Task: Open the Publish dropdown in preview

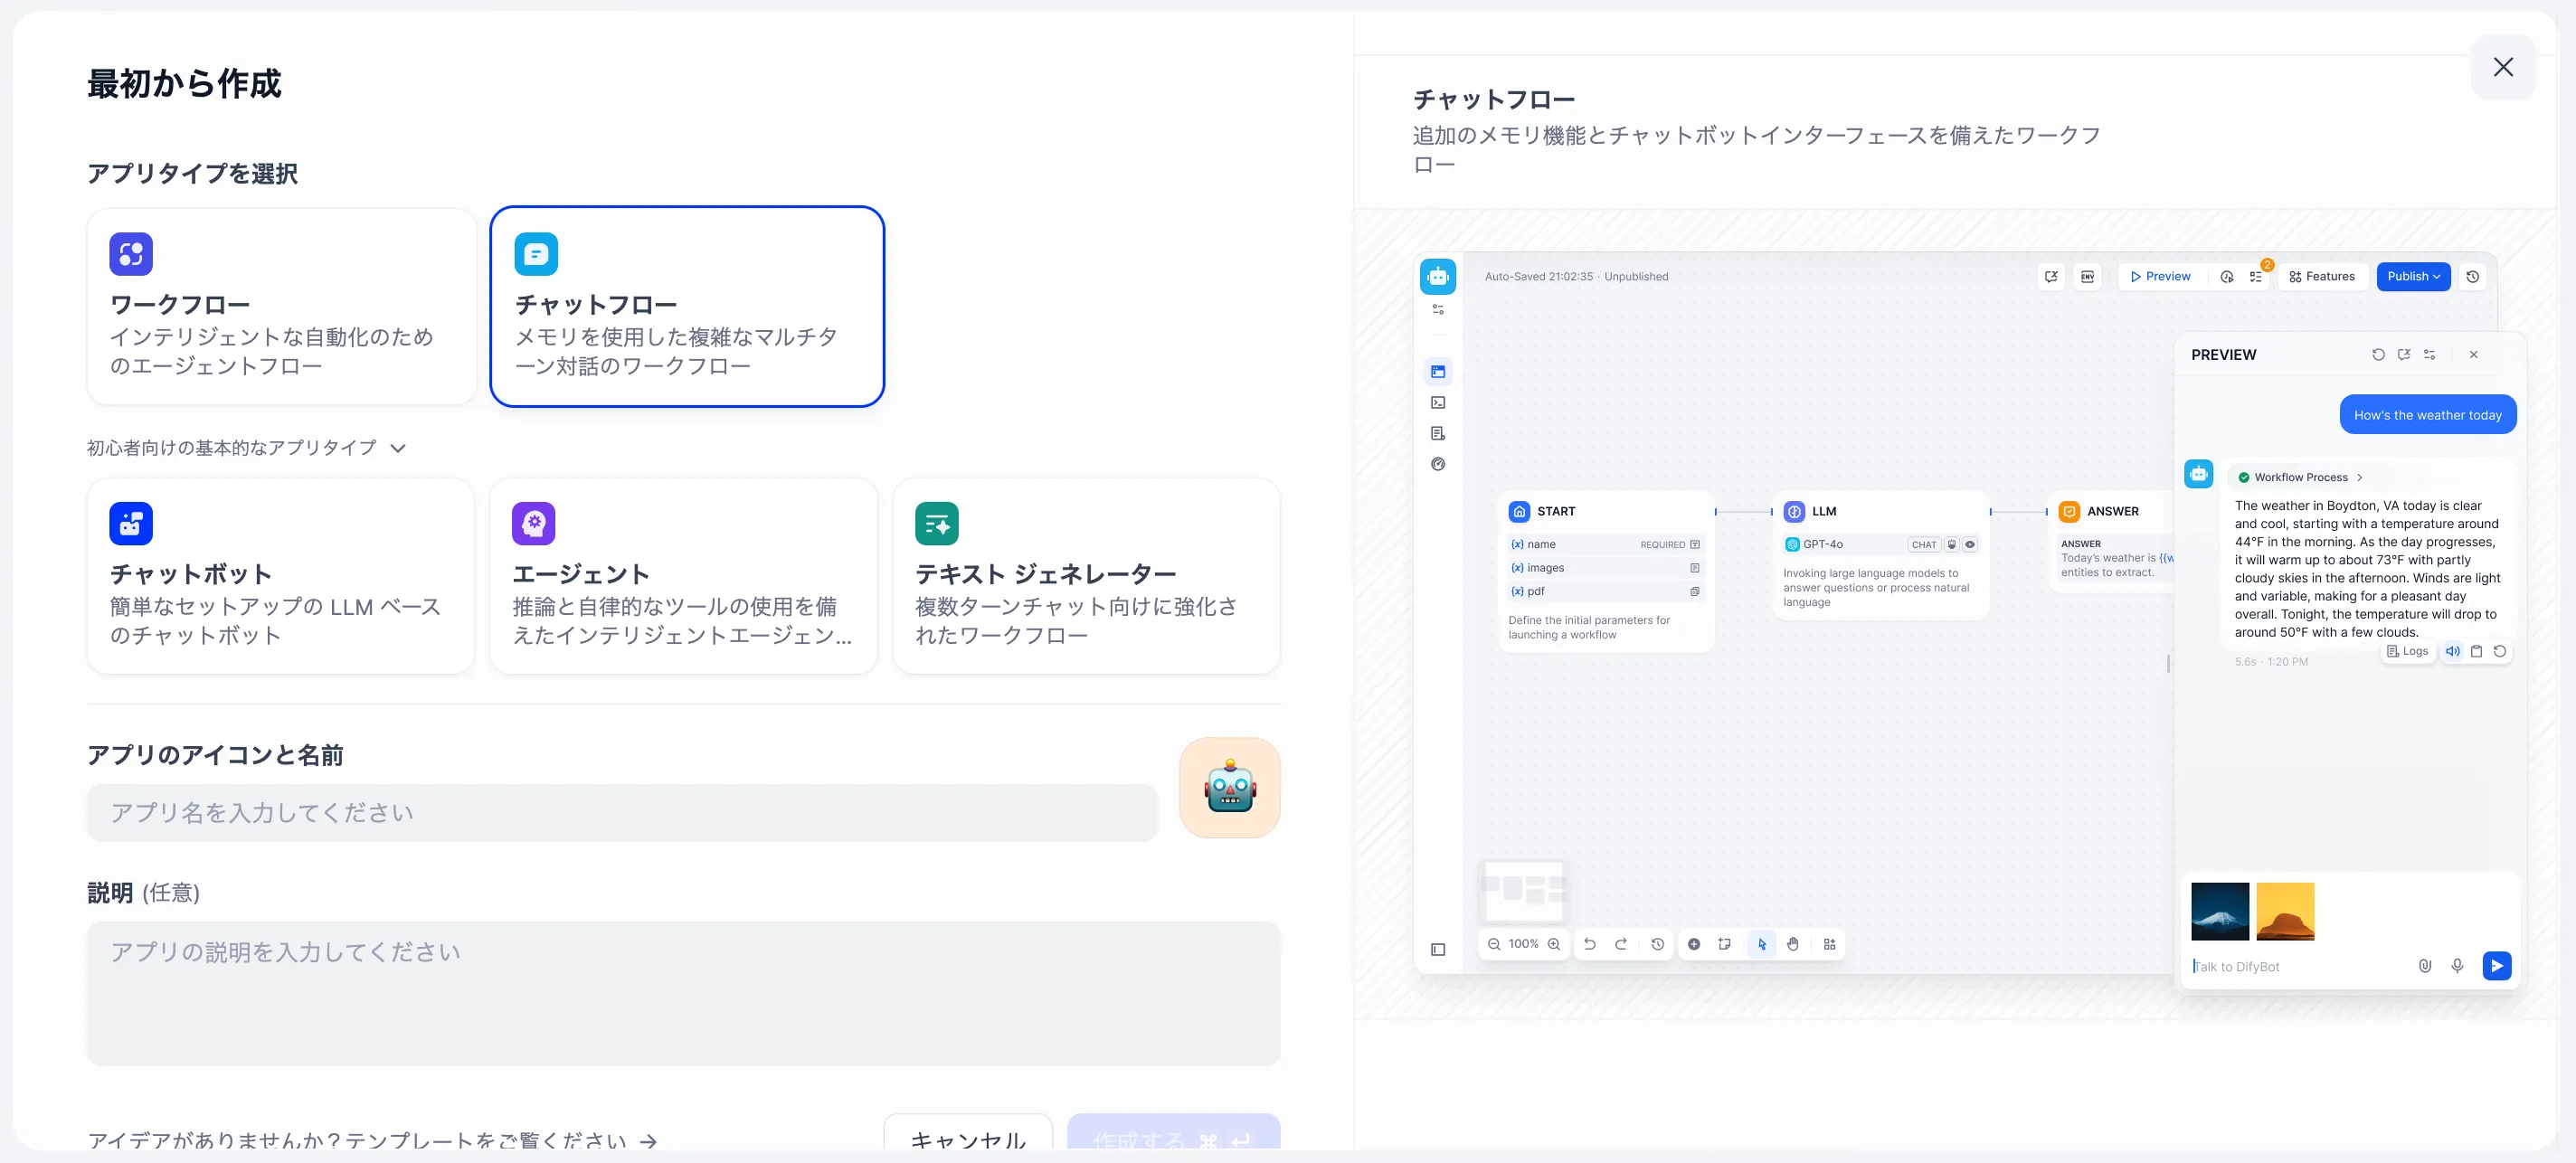Action: [x=2413, y=276]
